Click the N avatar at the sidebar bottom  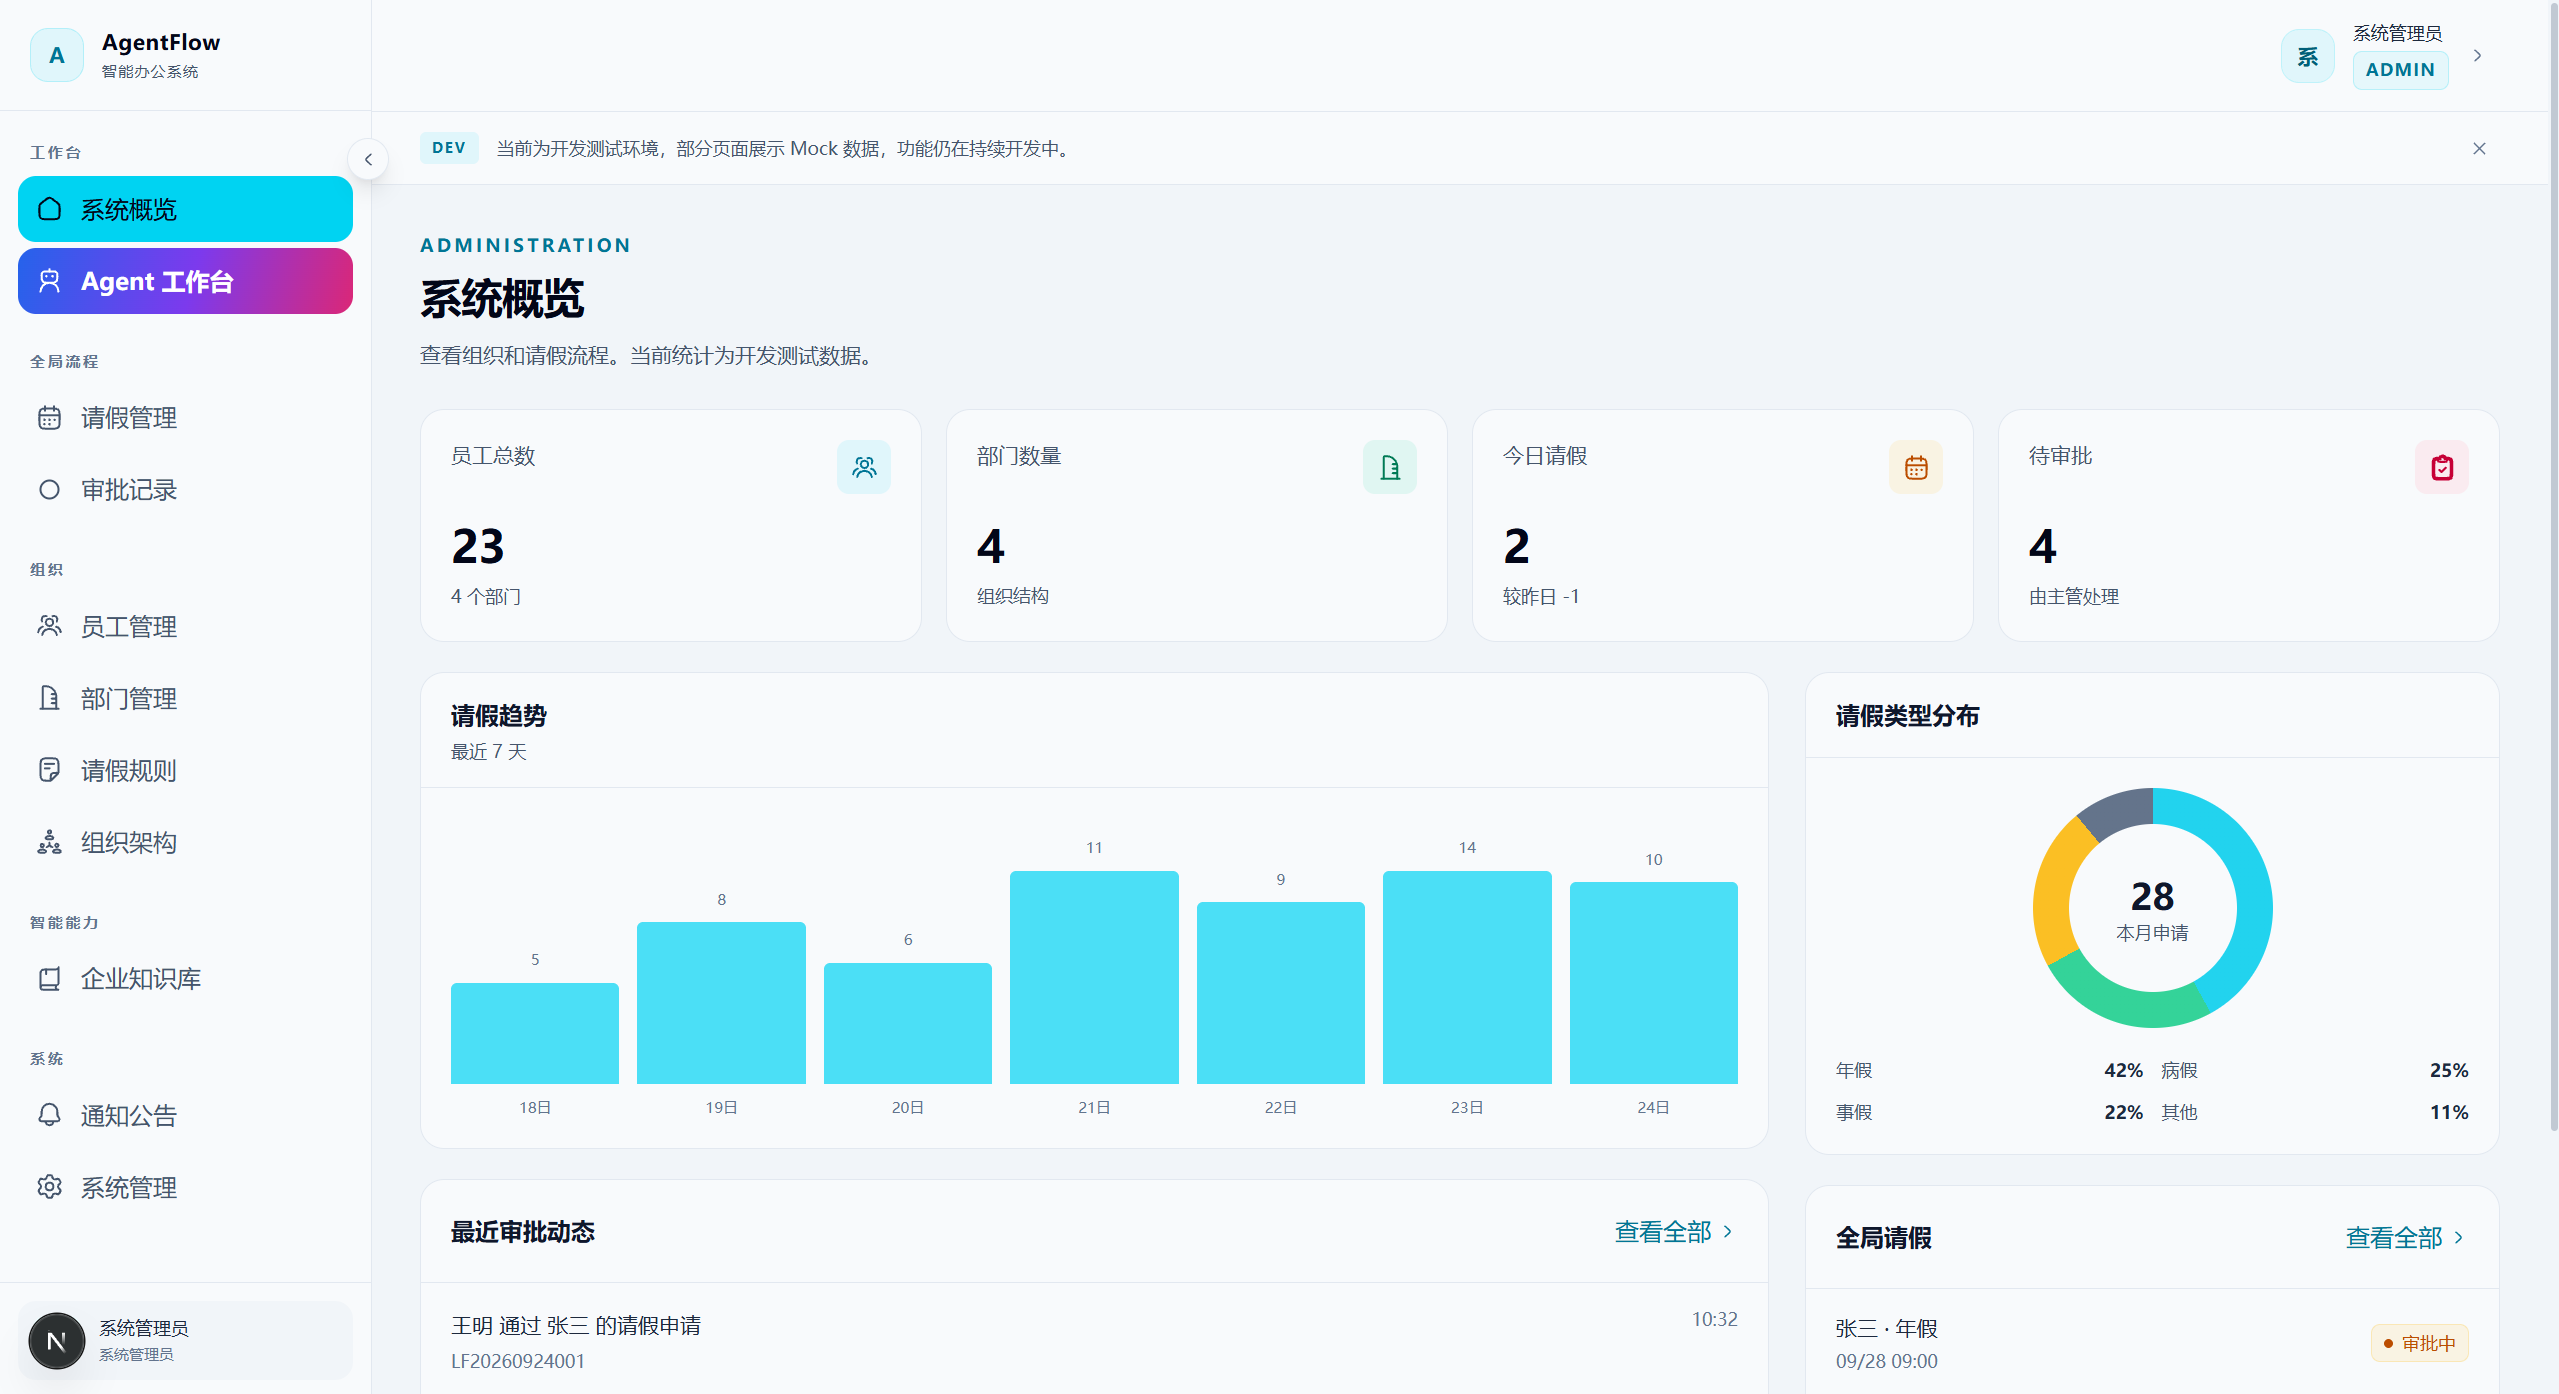[x=57, y=1341]
